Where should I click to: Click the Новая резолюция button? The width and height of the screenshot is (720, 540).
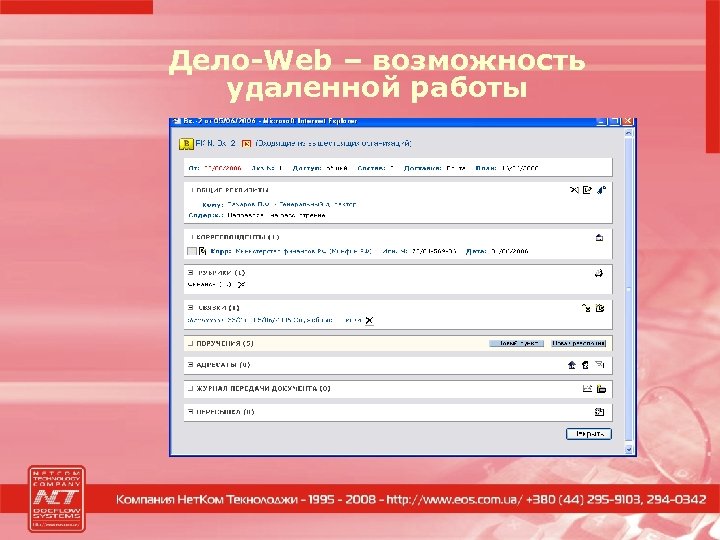click(579, 343)
